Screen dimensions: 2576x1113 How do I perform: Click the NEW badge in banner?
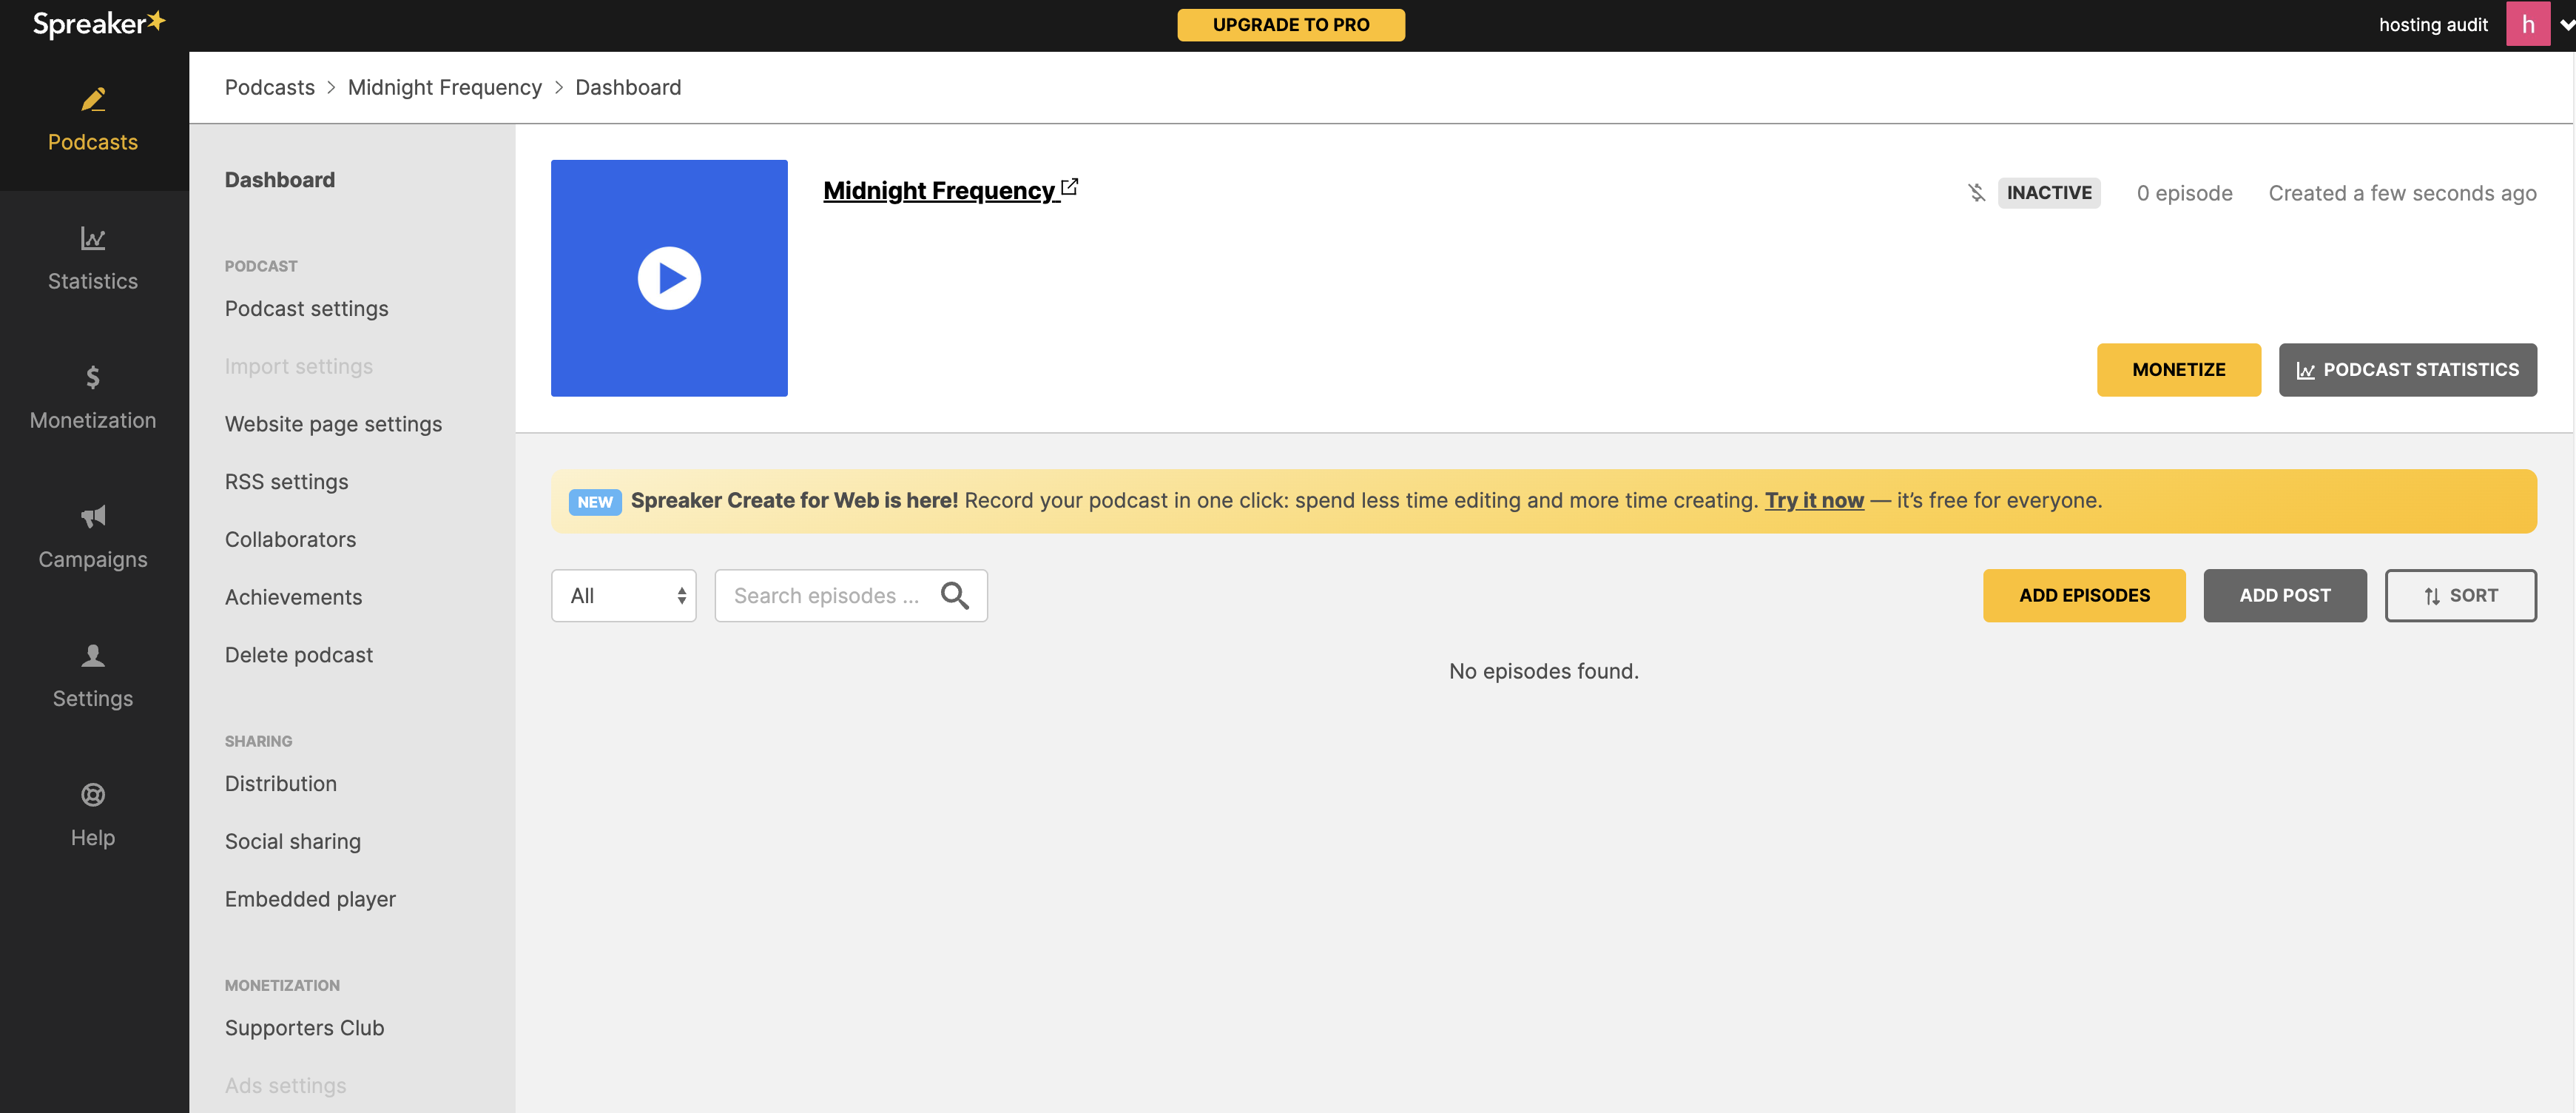(x=595, y=502)
